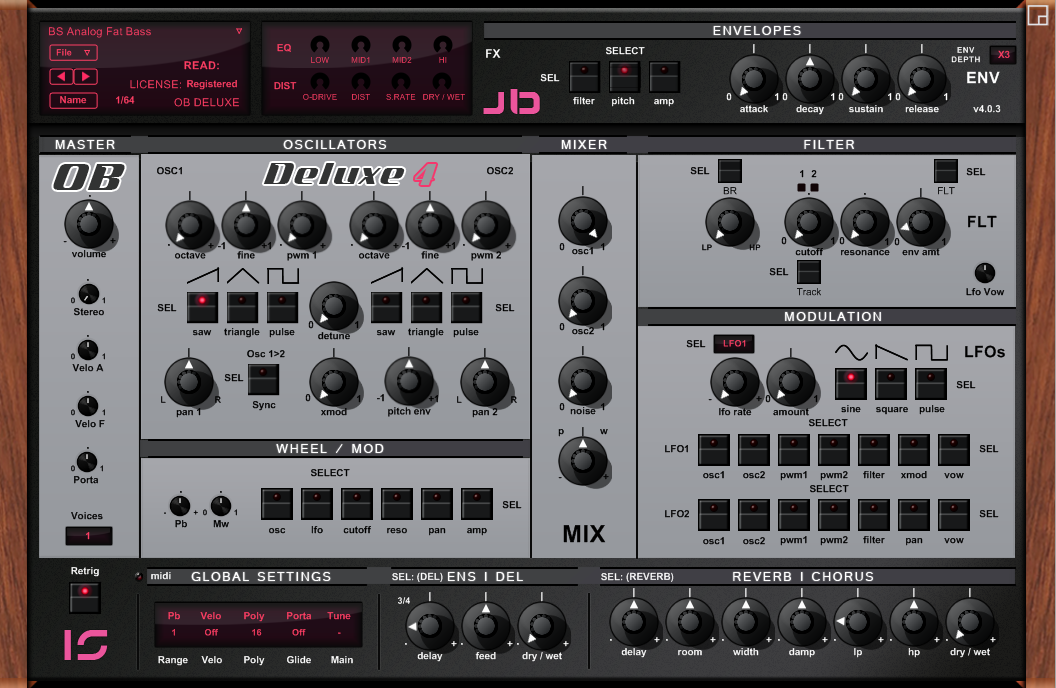Switch the LFO1 selector button
Image resolution: width=1056 pixels, height=688 pixels.
[x=734, y=343]
